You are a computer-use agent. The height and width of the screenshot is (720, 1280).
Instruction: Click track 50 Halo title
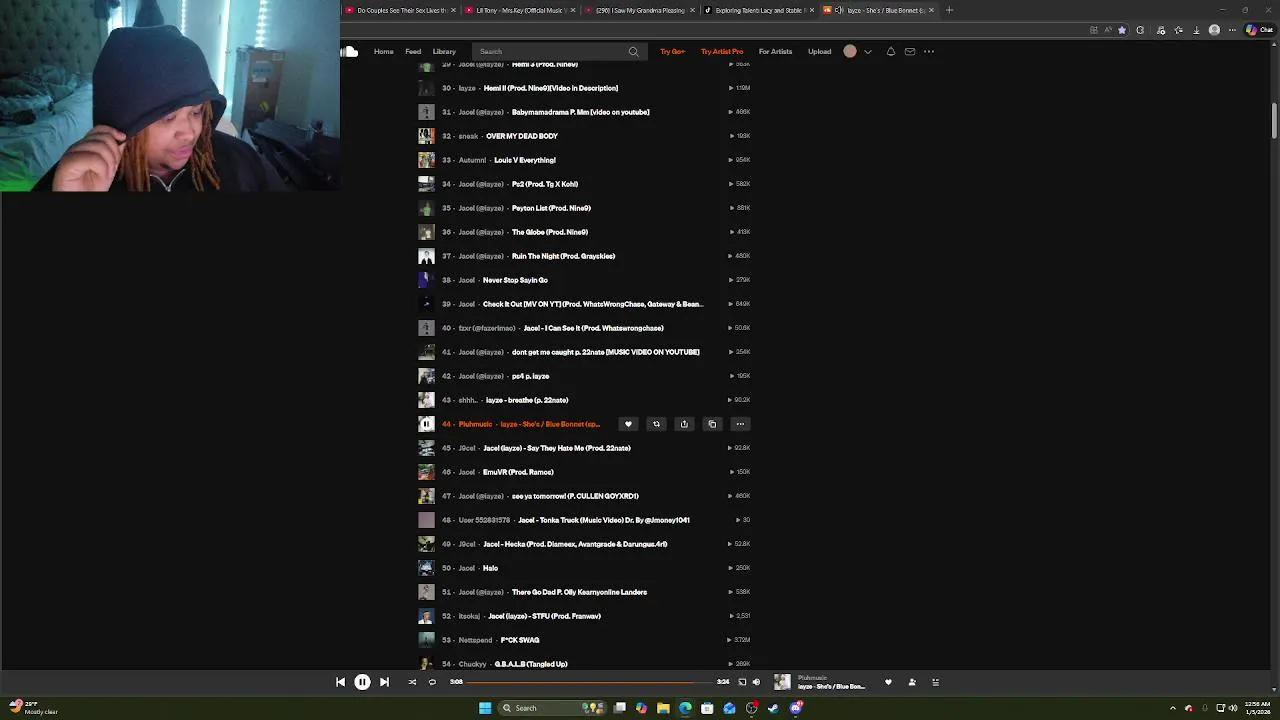point(490,568)
